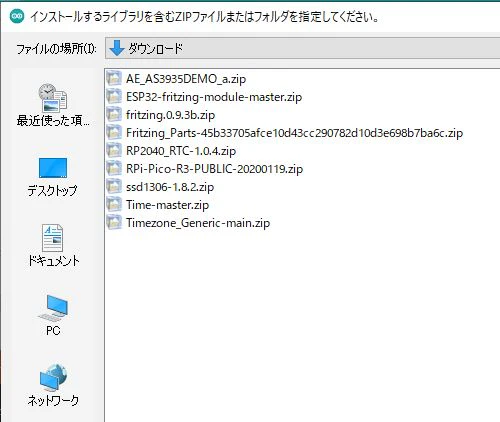Image resolution: width=500 pixels, height=422 pixels.
Task: Click zip icon of Time-master.zip
Action: [x=114, y=205]
